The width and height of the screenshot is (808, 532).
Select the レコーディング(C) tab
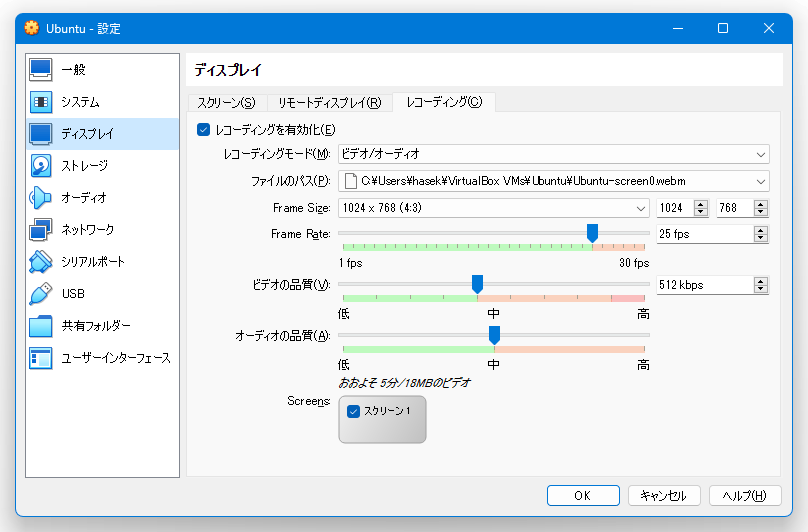[444, 102]
